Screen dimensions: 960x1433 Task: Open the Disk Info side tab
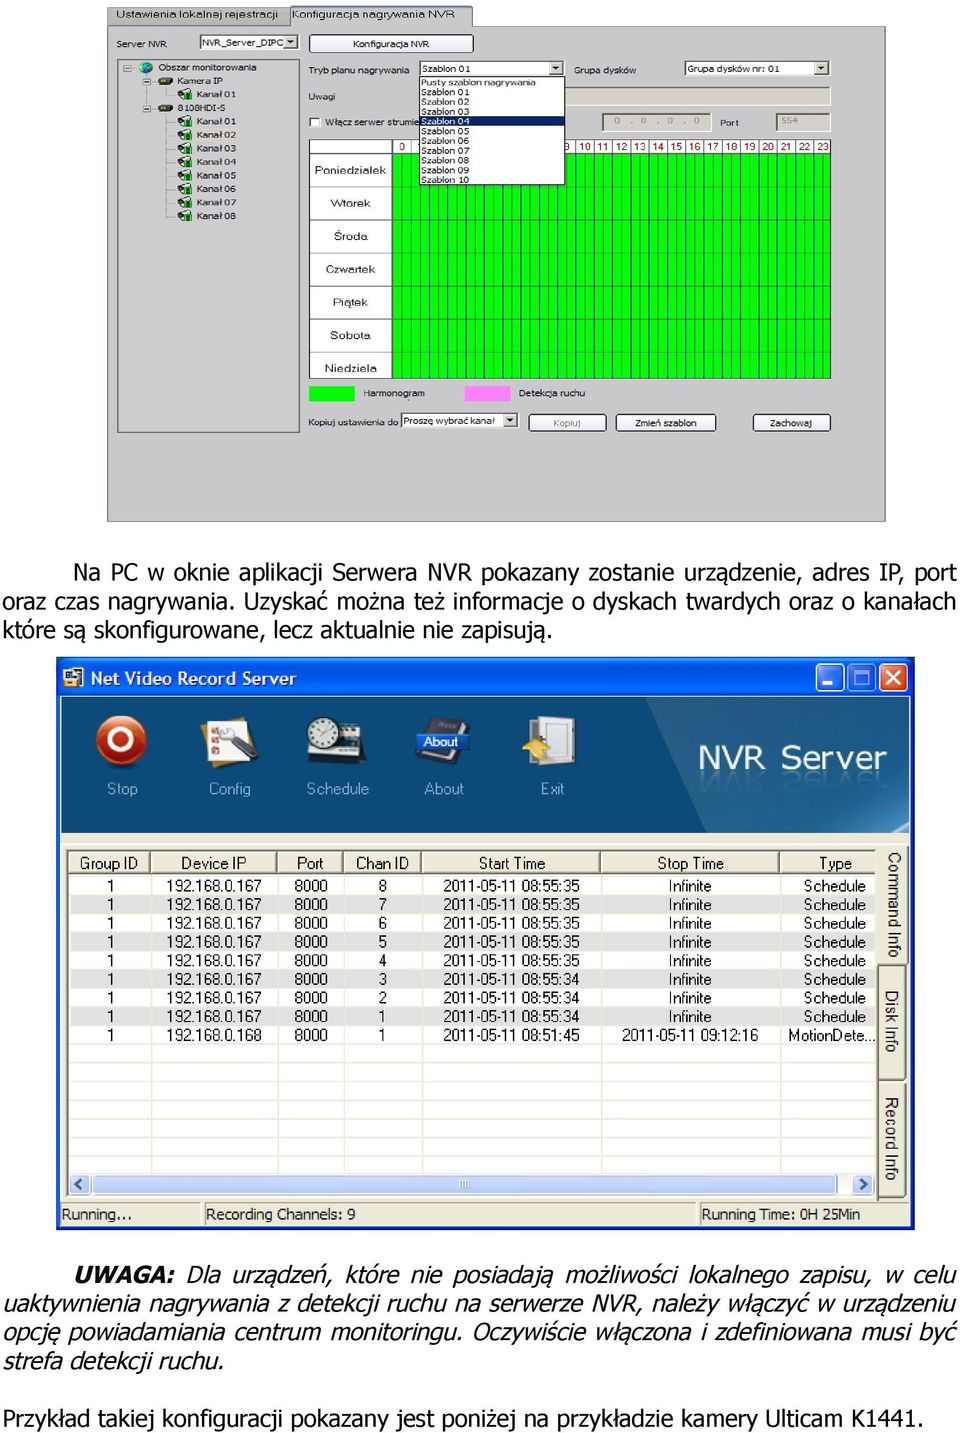click(892, 1021)
